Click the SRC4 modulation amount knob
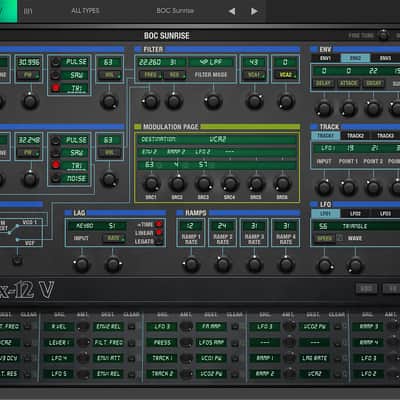The height and width of the screenshot is (400, 400). tap(230, 184)
